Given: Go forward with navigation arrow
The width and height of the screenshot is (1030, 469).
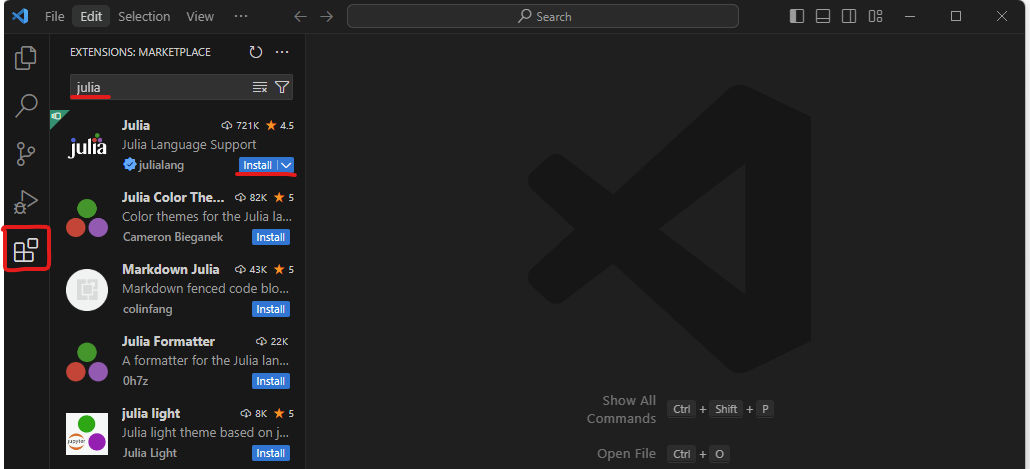Looking at the screenshot, I should (326, 16).
